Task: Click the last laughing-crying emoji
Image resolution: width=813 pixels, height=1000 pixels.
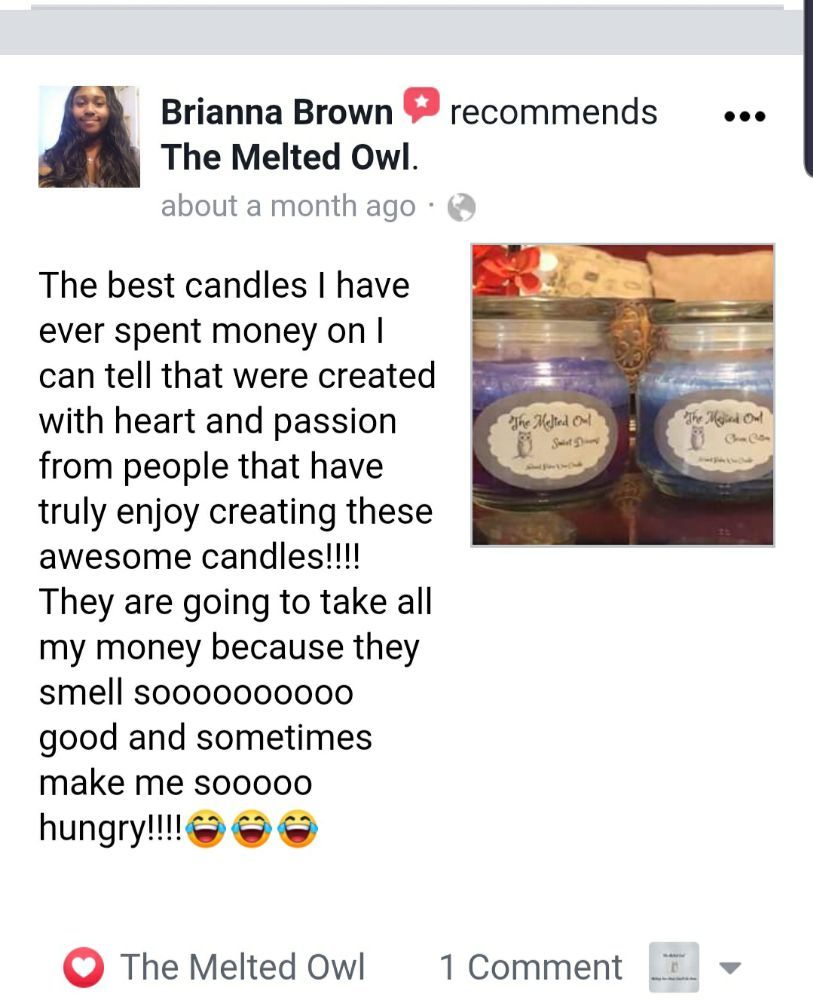Action: point(298,828)
